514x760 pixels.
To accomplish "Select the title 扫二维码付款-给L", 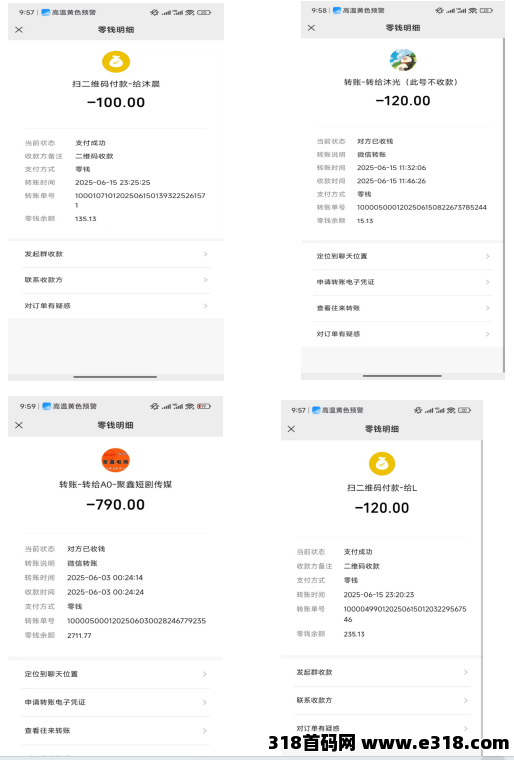I will [382, 488].
